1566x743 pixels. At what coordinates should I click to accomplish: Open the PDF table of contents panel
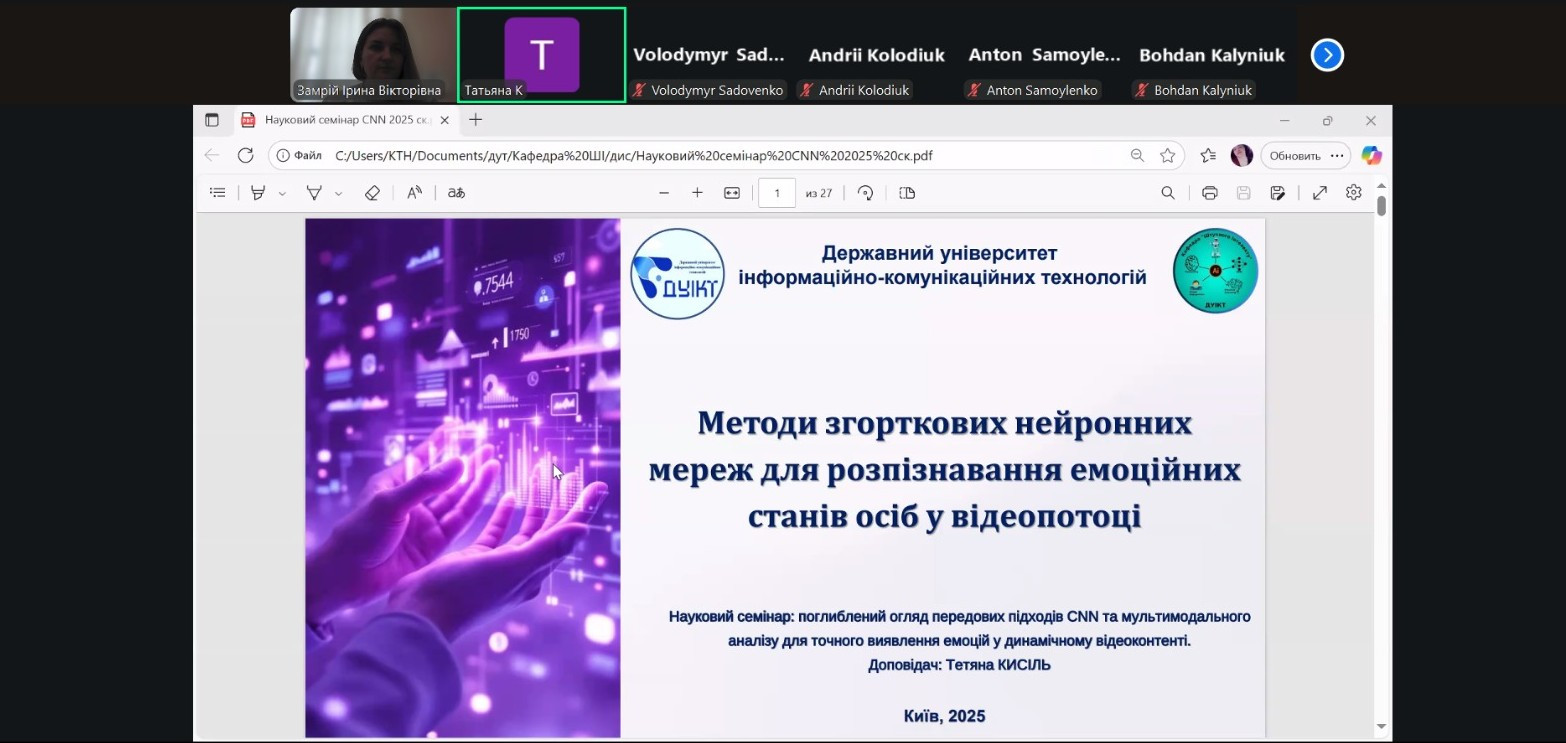coord(217,193)
